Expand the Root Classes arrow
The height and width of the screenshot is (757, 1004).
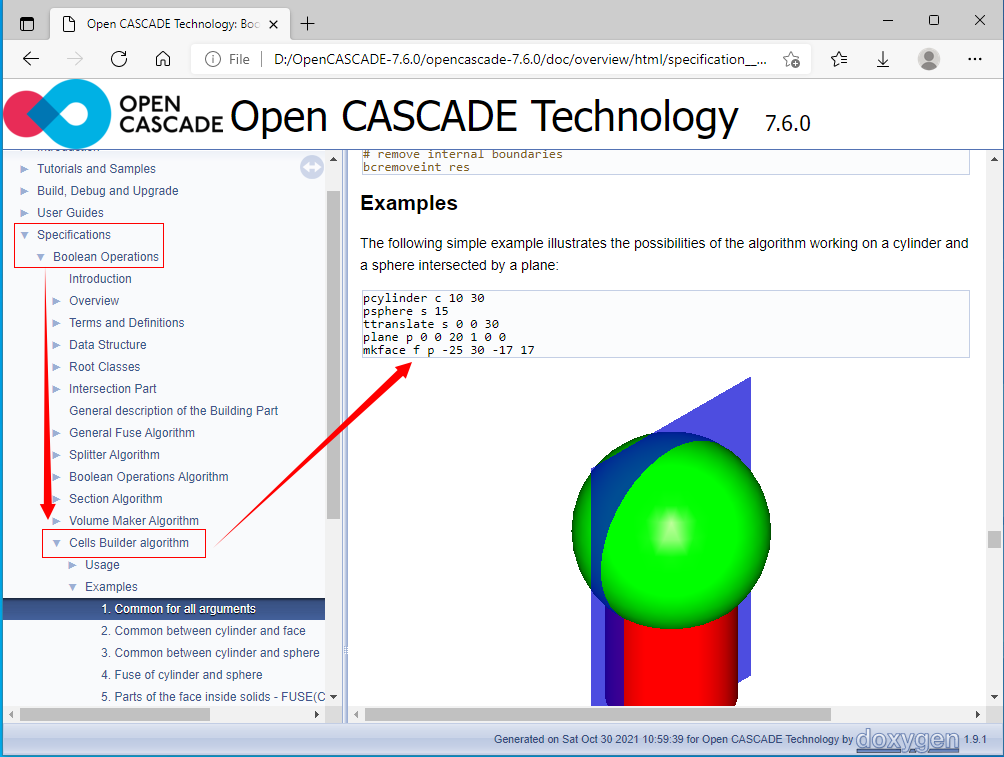(56, 367)
